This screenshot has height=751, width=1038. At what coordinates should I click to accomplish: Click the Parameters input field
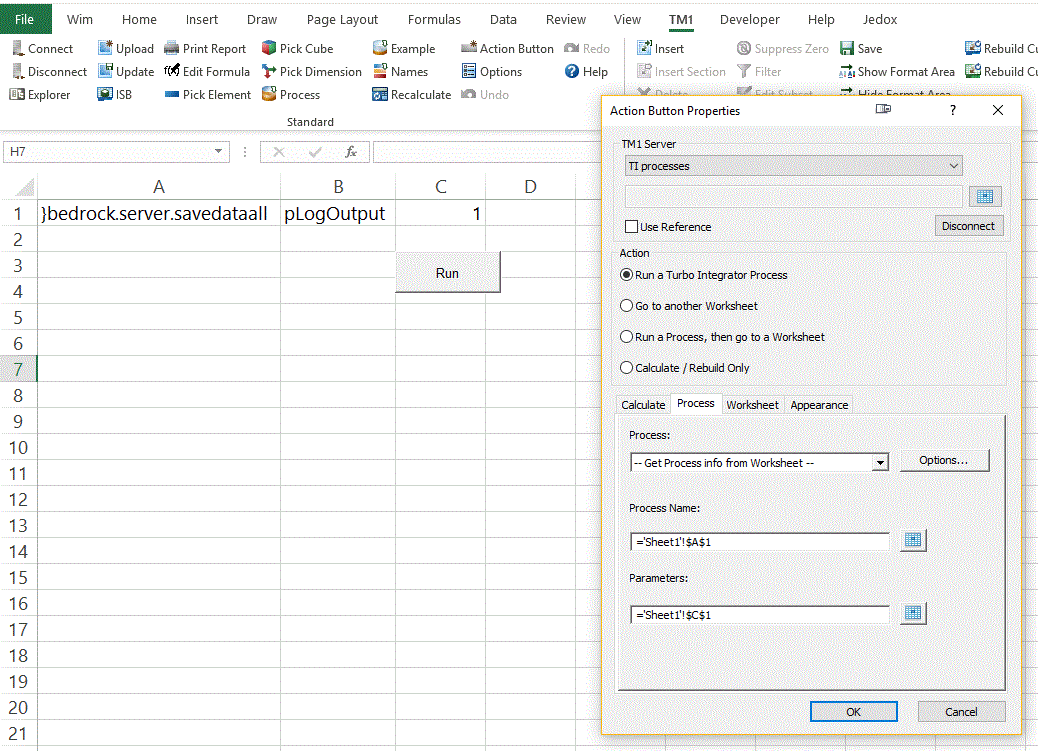pos(760,615)
